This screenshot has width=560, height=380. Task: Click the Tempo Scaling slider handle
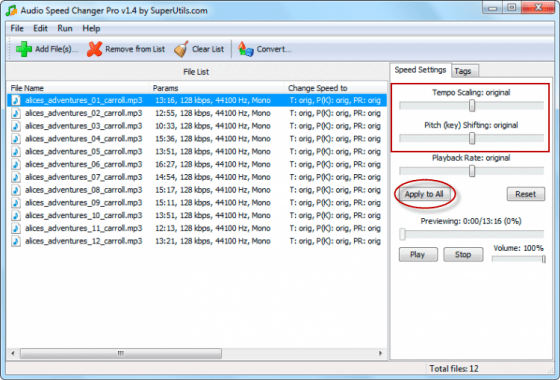pos(472,106)
